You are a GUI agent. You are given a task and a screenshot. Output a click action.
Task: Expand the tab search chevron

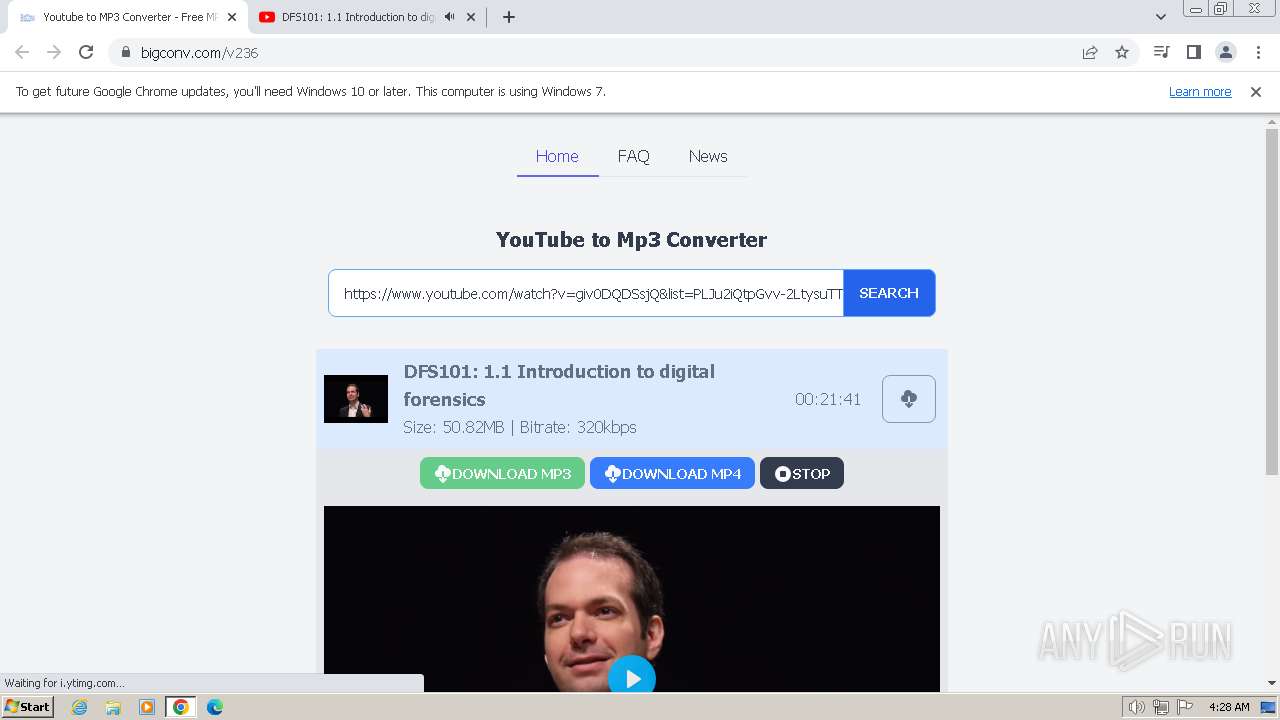[1160, 17]
